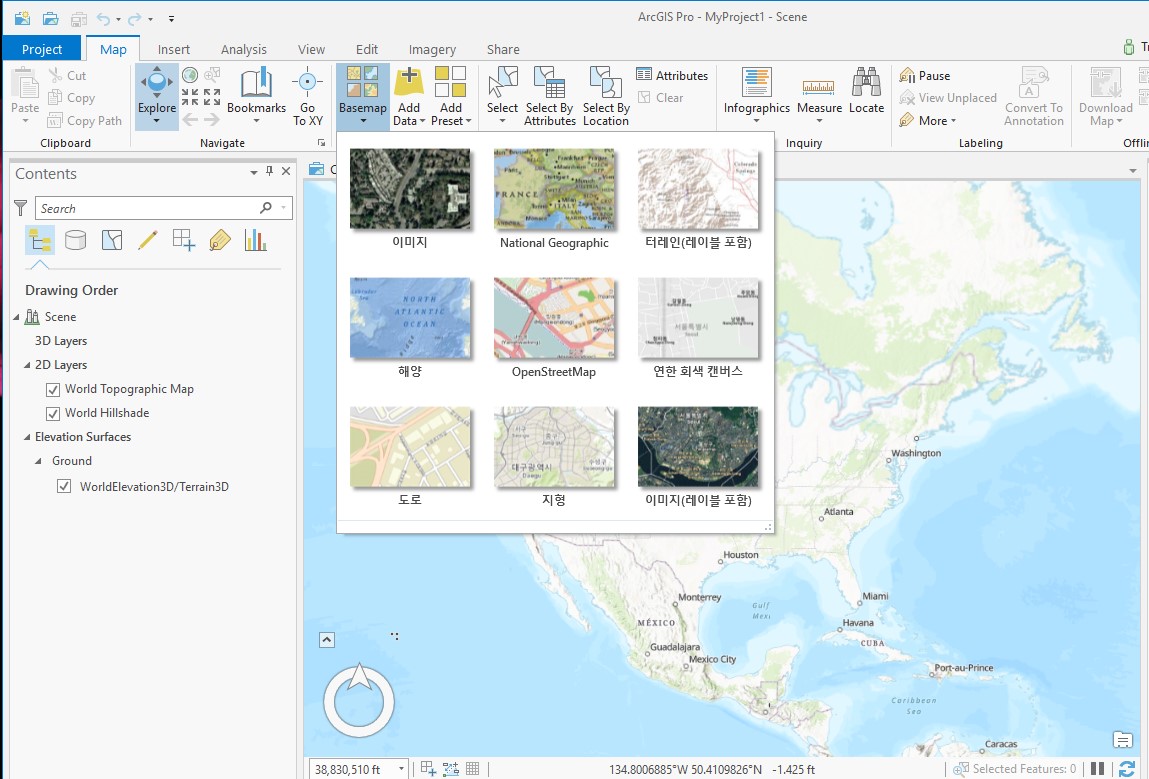Image resolution: width=1149 pixels, height=779 pixels.
Task: Open the Bookmarks tool
Action: (x=256, y=95)
